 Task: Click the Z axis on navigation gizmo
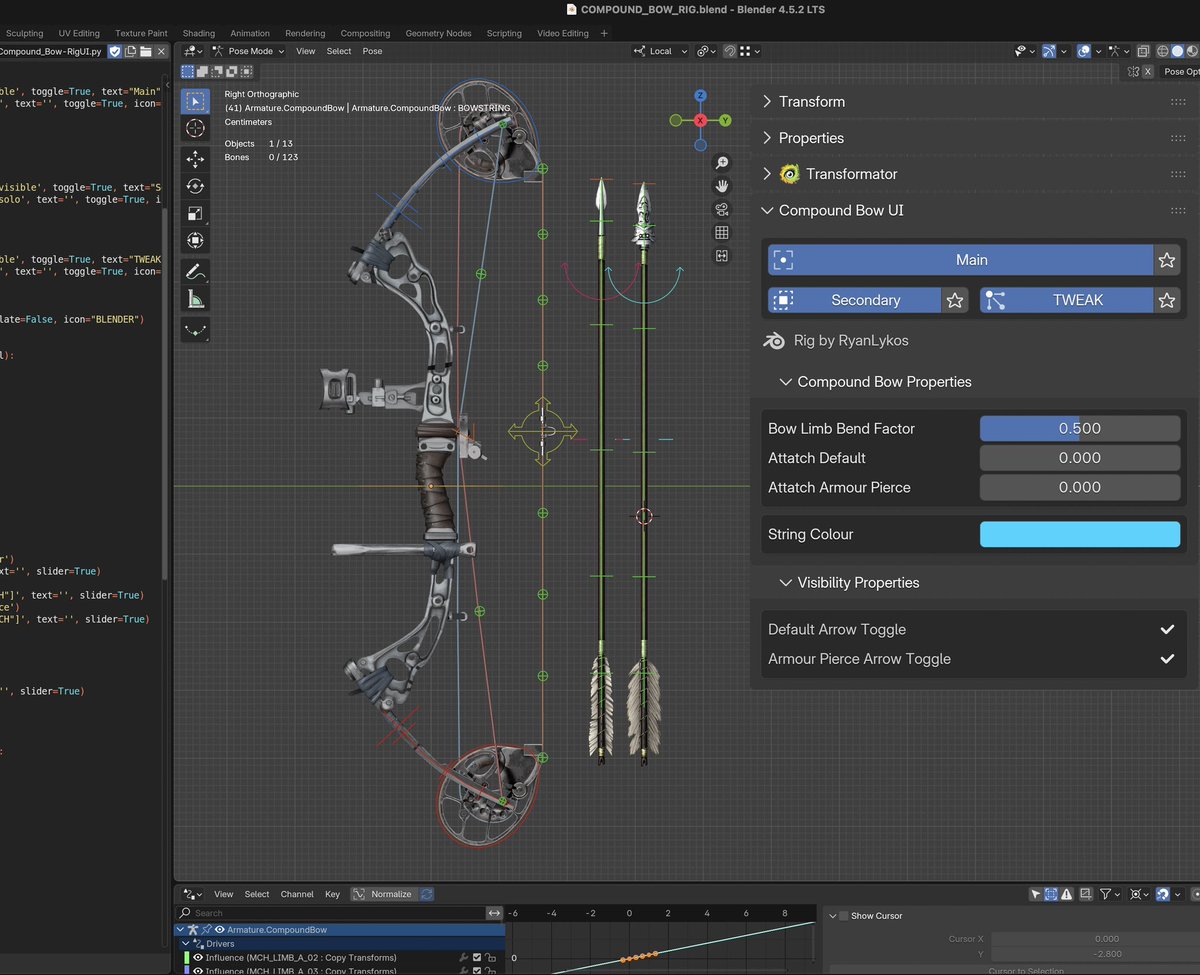(x=700, y=96)
